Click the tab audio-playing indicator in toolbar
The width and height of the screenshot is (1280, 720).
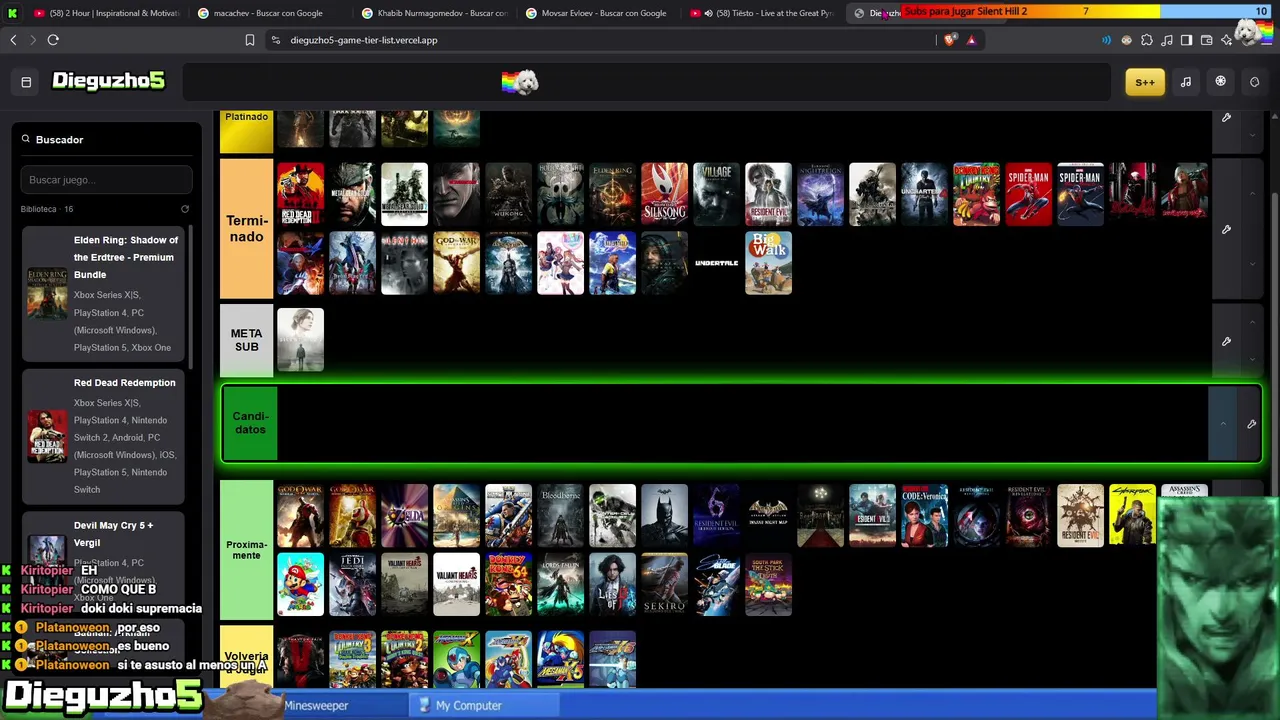pyautogui.click(x=1106, y=40)
